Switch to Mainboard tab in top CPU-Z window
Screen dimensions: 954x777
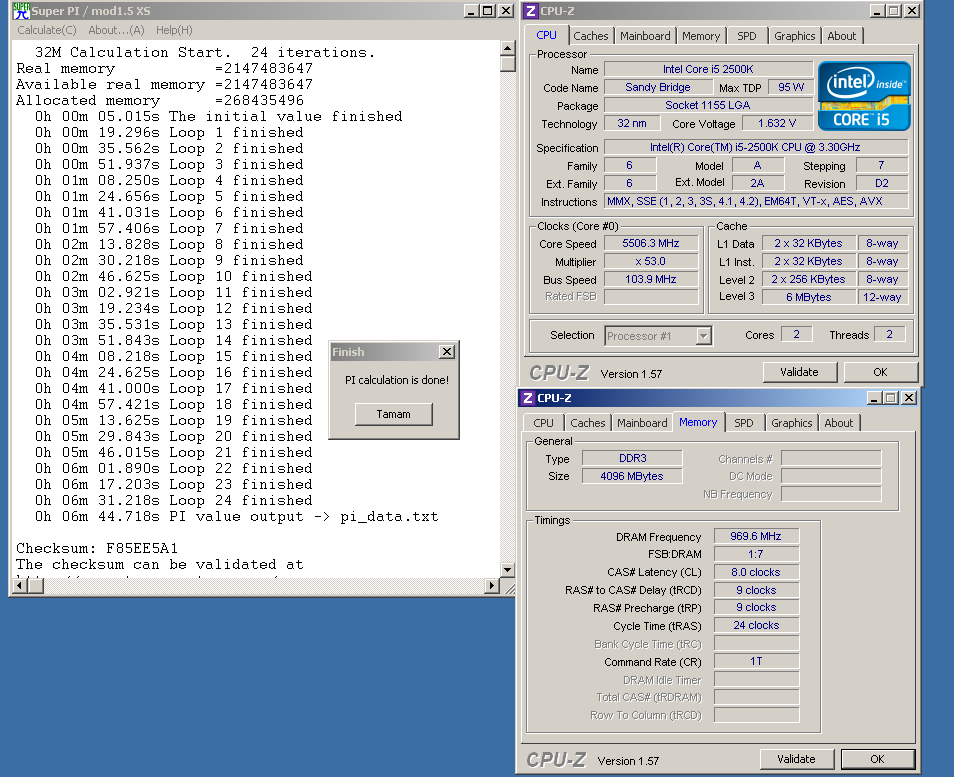(x=645, y=36)
